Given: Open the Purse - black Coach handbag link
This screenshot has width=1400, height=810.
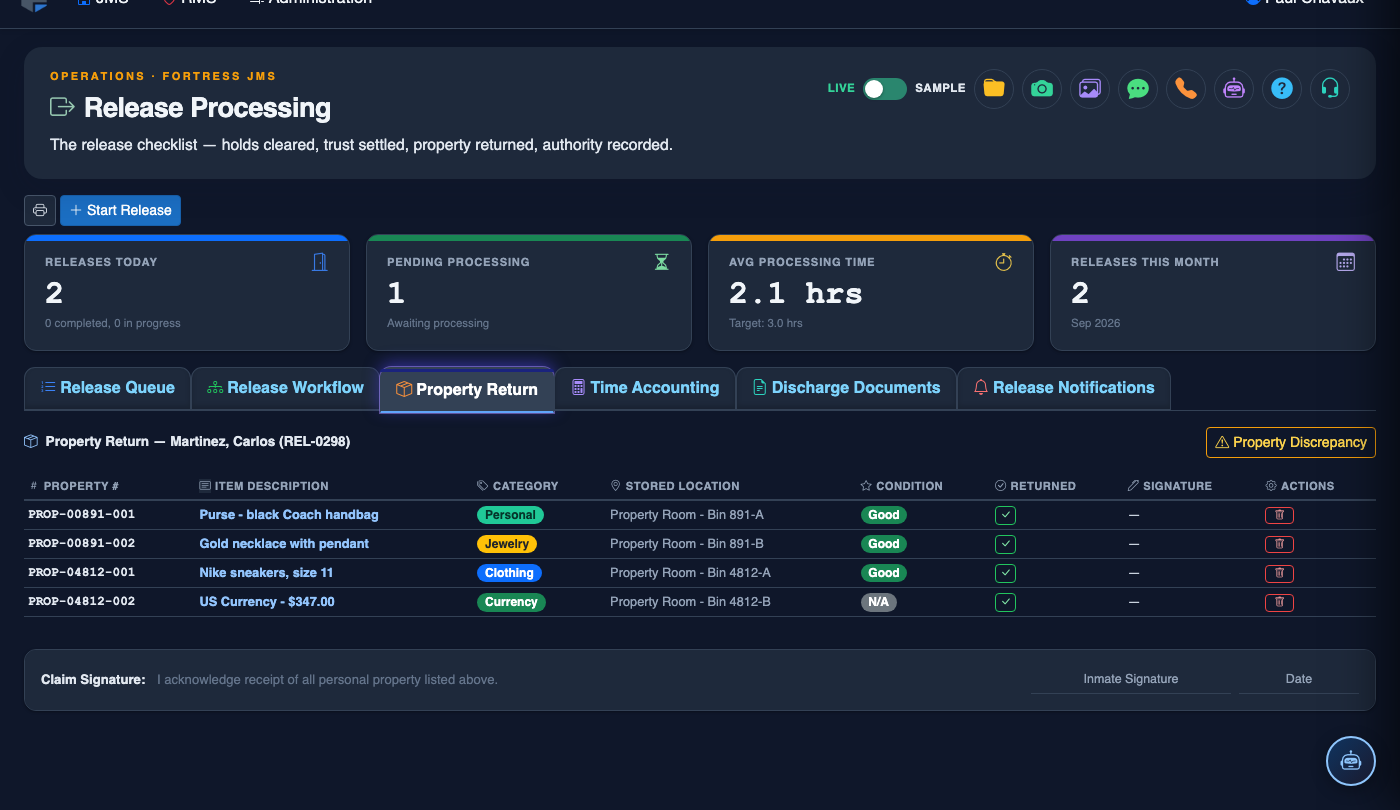Looking at the screenshot, I should click(x=289, y=515).
